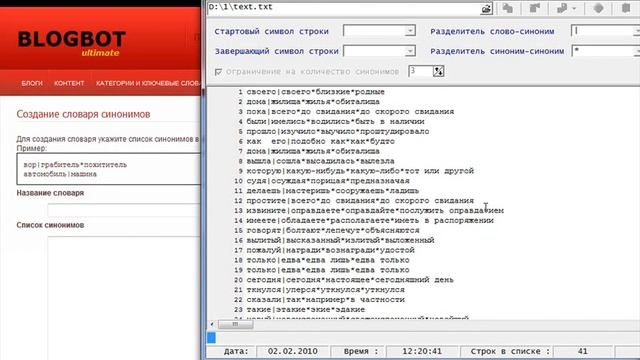Select line 10 starting with 'судя|осуждая'

(x=328, y=181)
